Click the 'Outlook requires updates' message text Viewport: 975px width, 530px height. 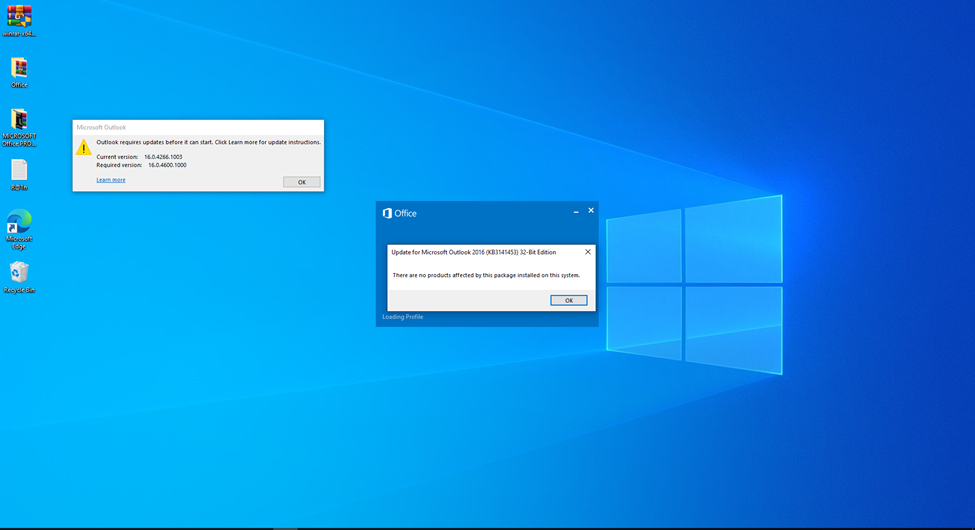tap(208, 142)
